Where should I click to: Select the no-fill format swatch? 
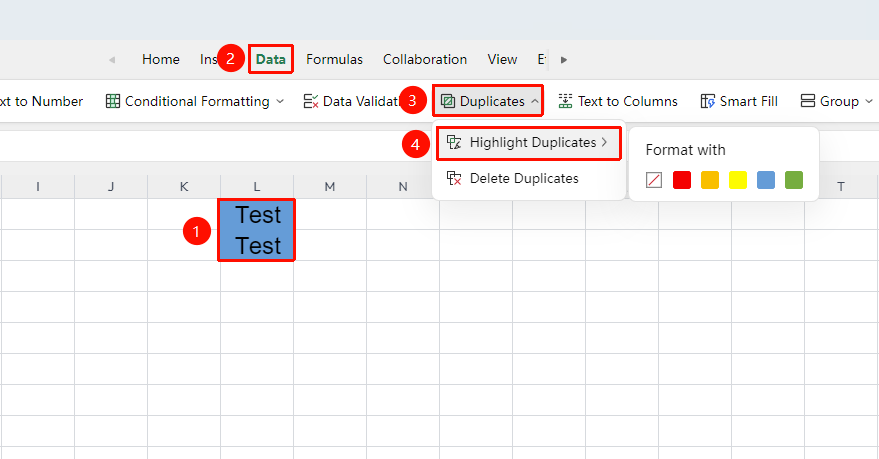(x=654, y=180)
